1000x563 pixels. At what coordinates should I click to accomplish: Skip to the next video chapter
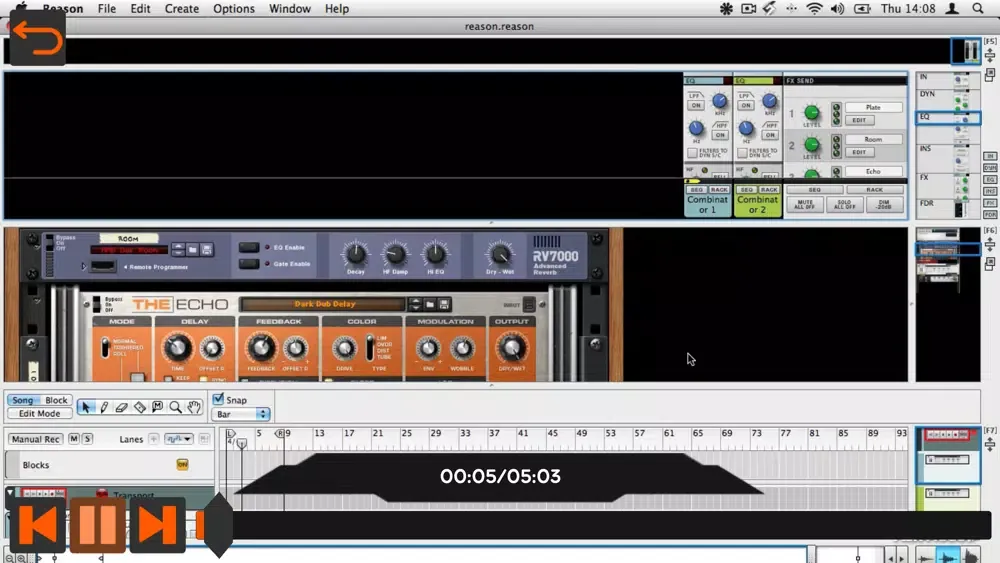point(158,525)
